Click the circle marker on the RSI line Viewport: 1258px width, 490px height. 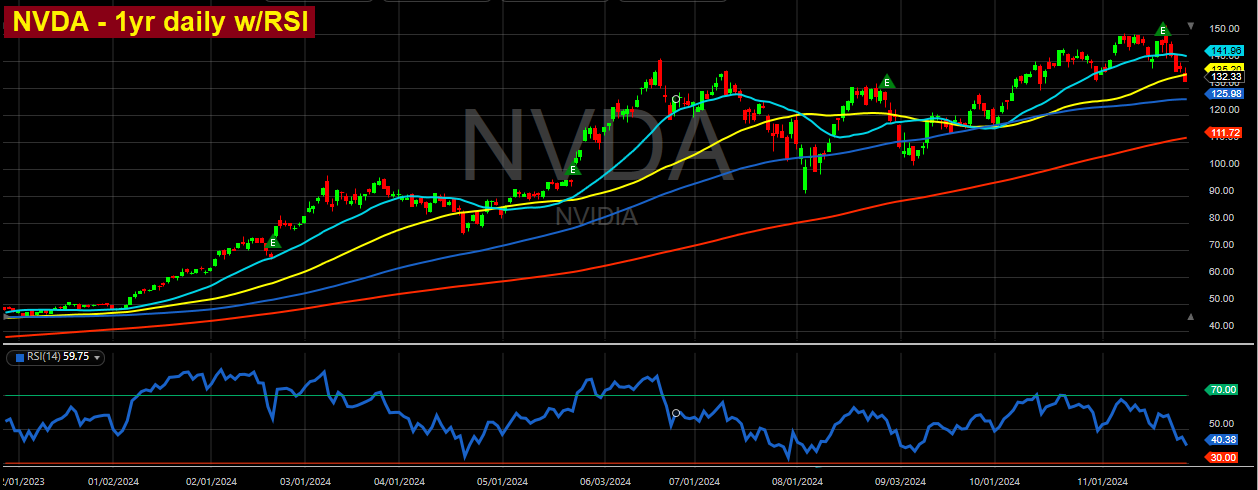pos(676,413)
